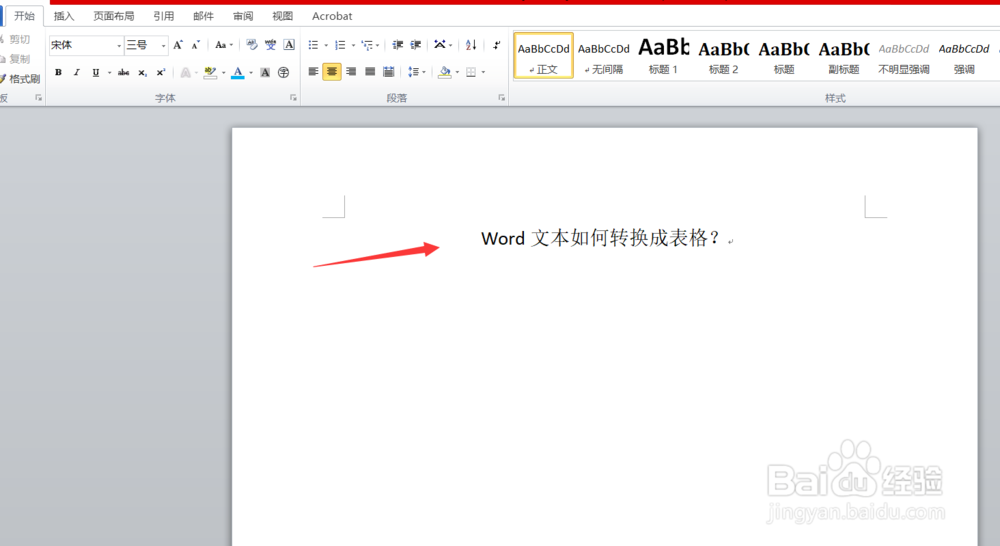1000x546 pixels.
Task: Apply multilevel list
Action: coord(367,45)
